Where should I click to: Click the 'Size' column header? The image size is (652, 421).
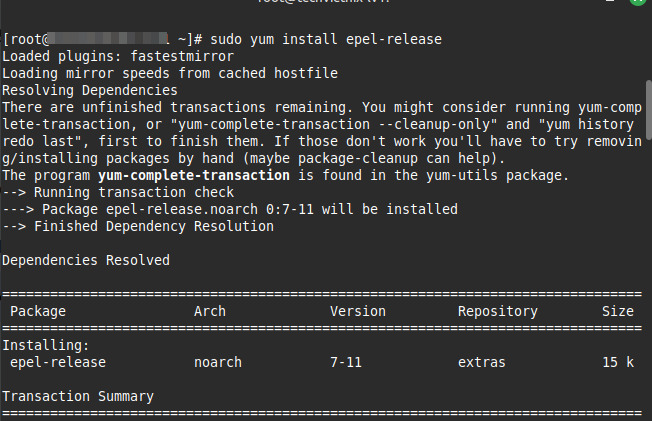618,312
